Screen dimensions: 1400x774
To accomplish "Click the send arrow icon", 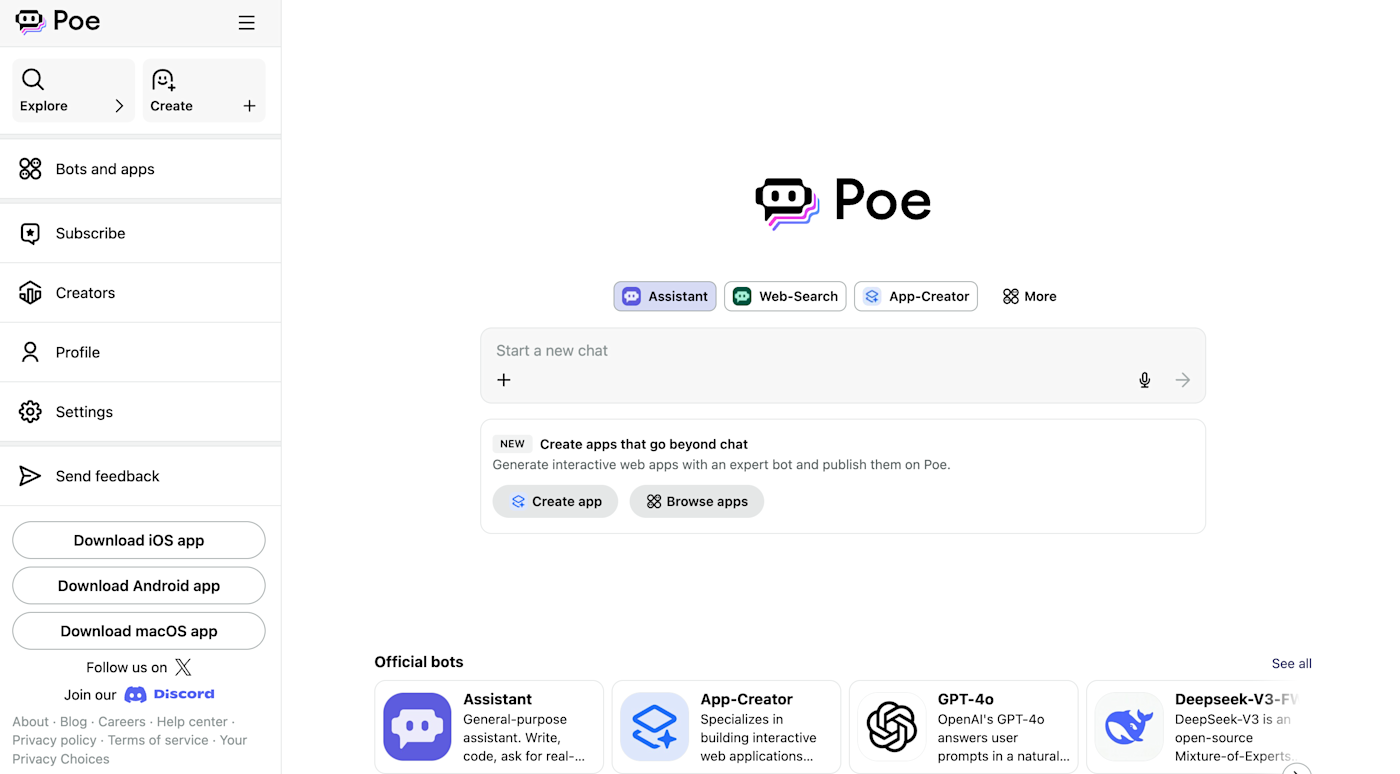I will (x=1183, y=380).
